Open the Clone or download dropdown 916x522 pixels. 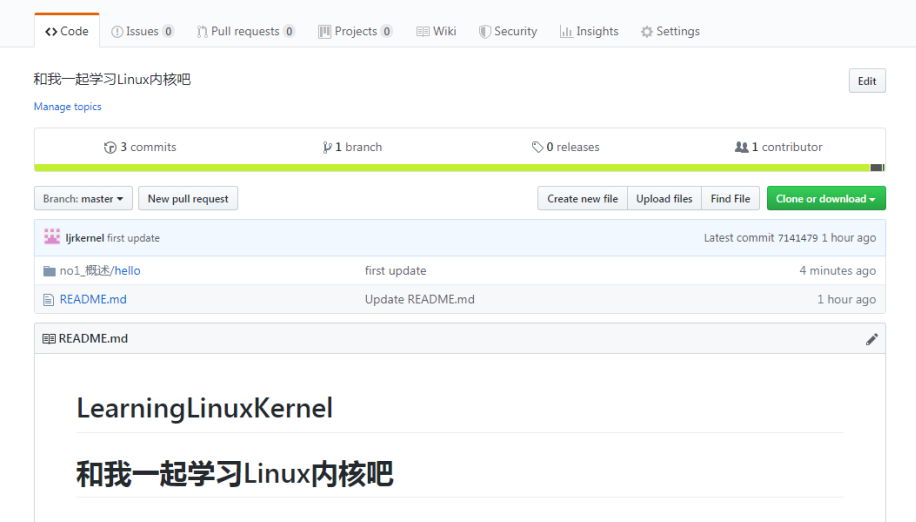pos(826,199)
